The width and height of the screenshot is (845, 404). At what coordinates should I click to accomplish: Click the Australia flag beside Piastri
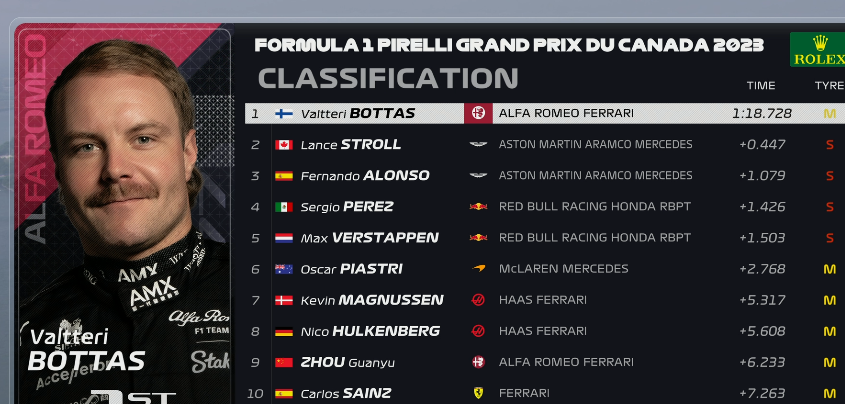tap(284, 269)
